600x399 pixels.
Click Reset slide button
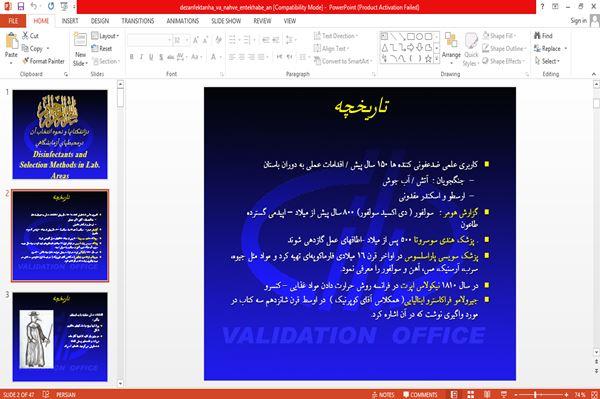[102, 49]
